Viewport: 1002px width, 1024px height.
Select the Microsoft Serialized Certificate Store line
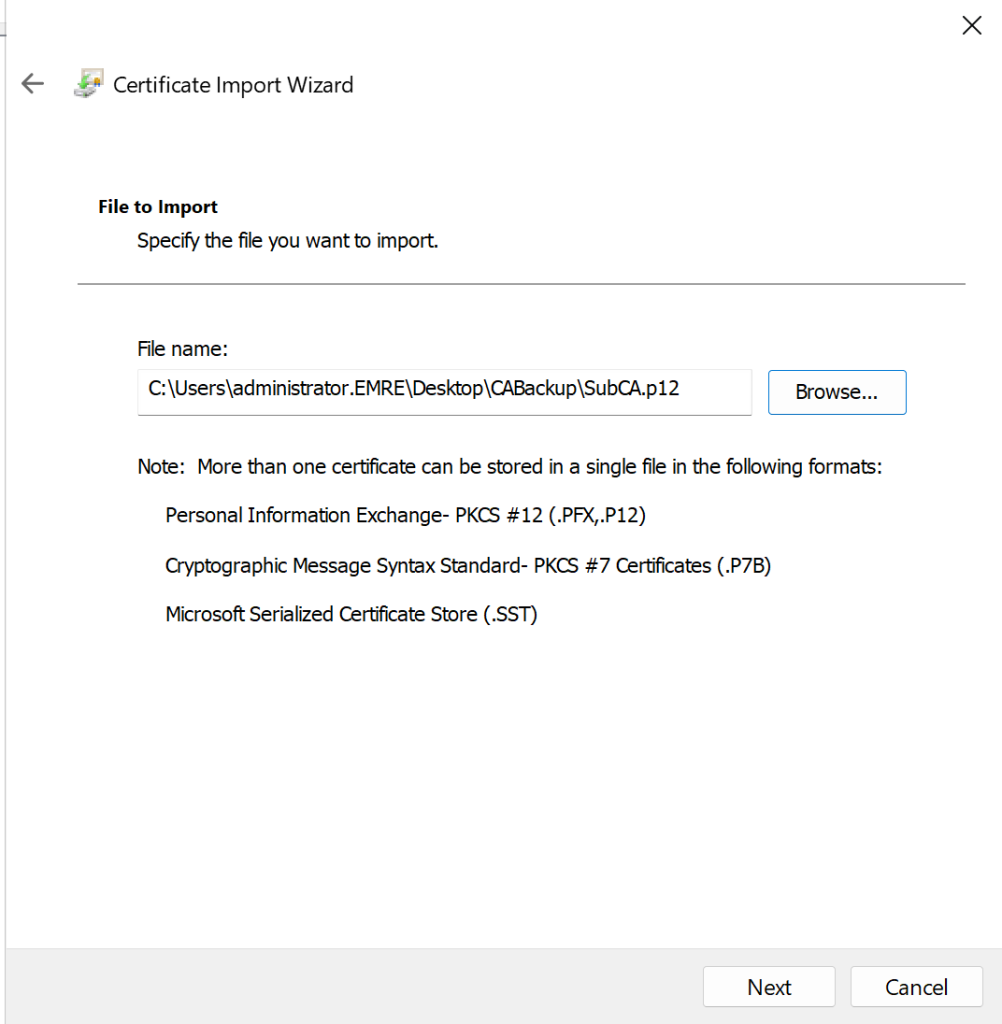click(352, 614)
